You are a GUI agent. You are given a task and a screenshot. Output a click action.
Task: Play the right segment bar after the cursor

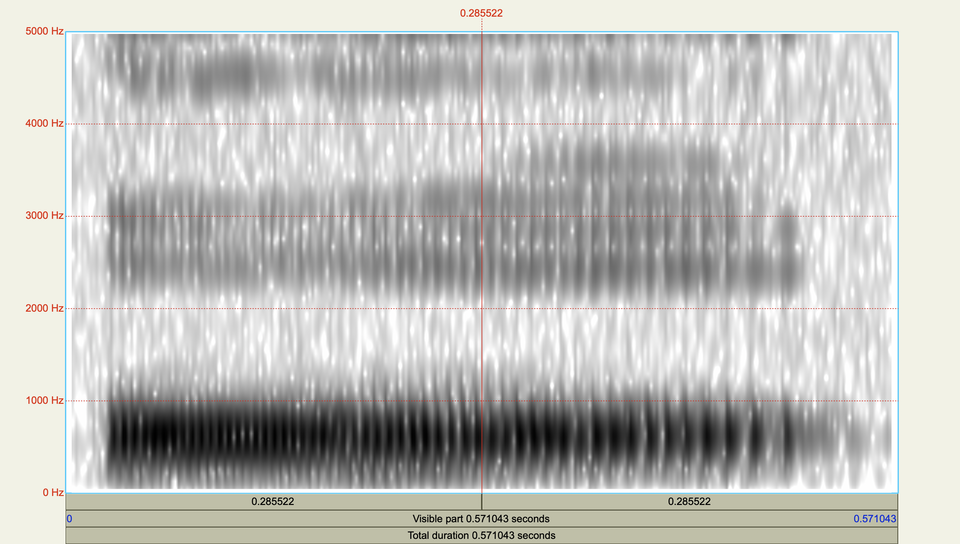(x=690, y=501)
